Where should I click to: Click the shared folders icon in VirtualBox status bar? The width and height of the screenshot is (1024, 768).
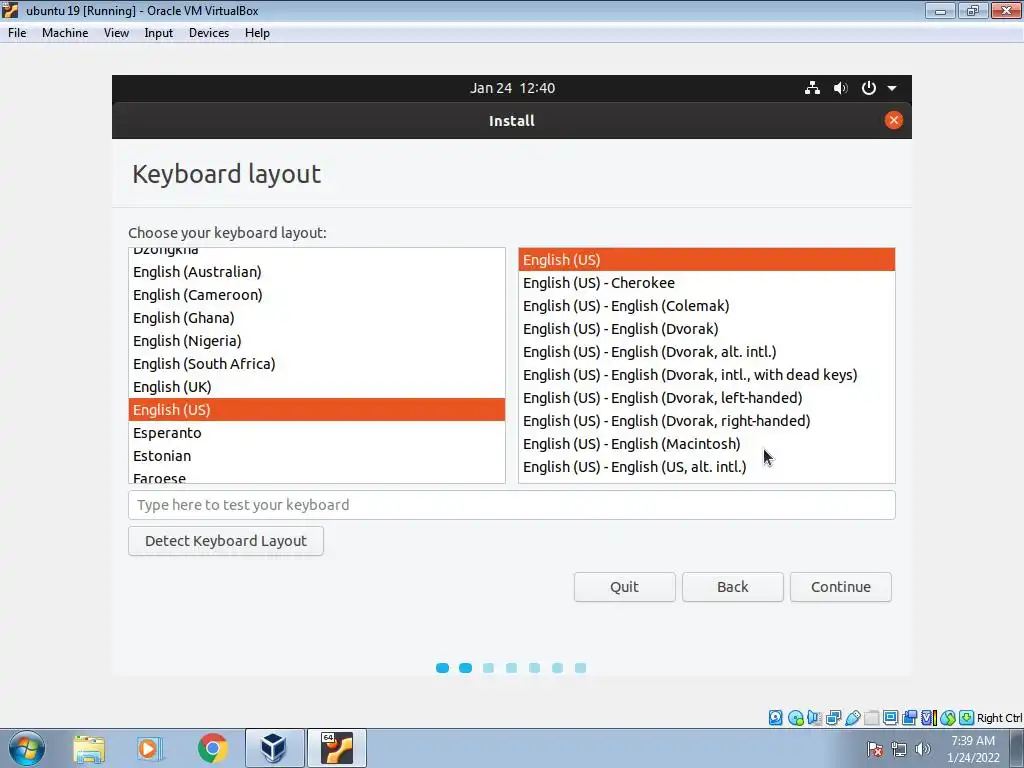click(x=871, y=718)
